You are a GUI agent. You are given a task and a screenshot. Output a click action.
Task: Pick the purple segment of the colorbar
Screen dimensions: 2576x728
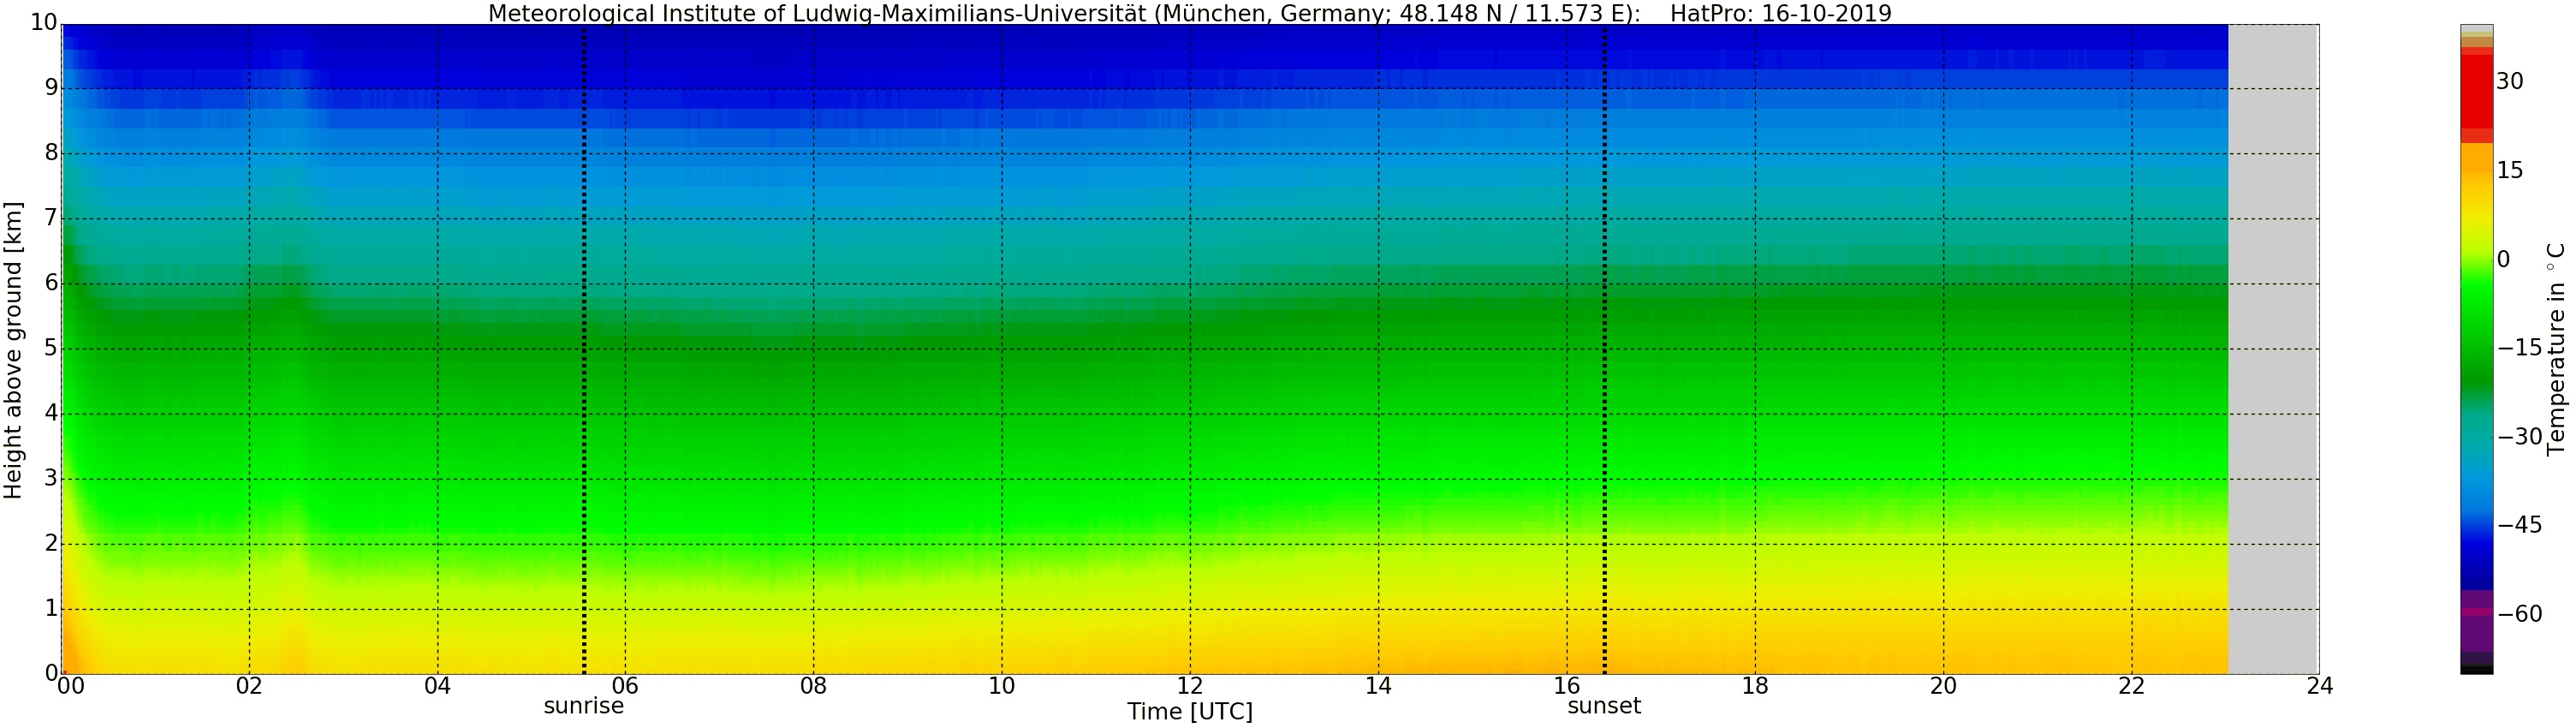[2476, 630]
